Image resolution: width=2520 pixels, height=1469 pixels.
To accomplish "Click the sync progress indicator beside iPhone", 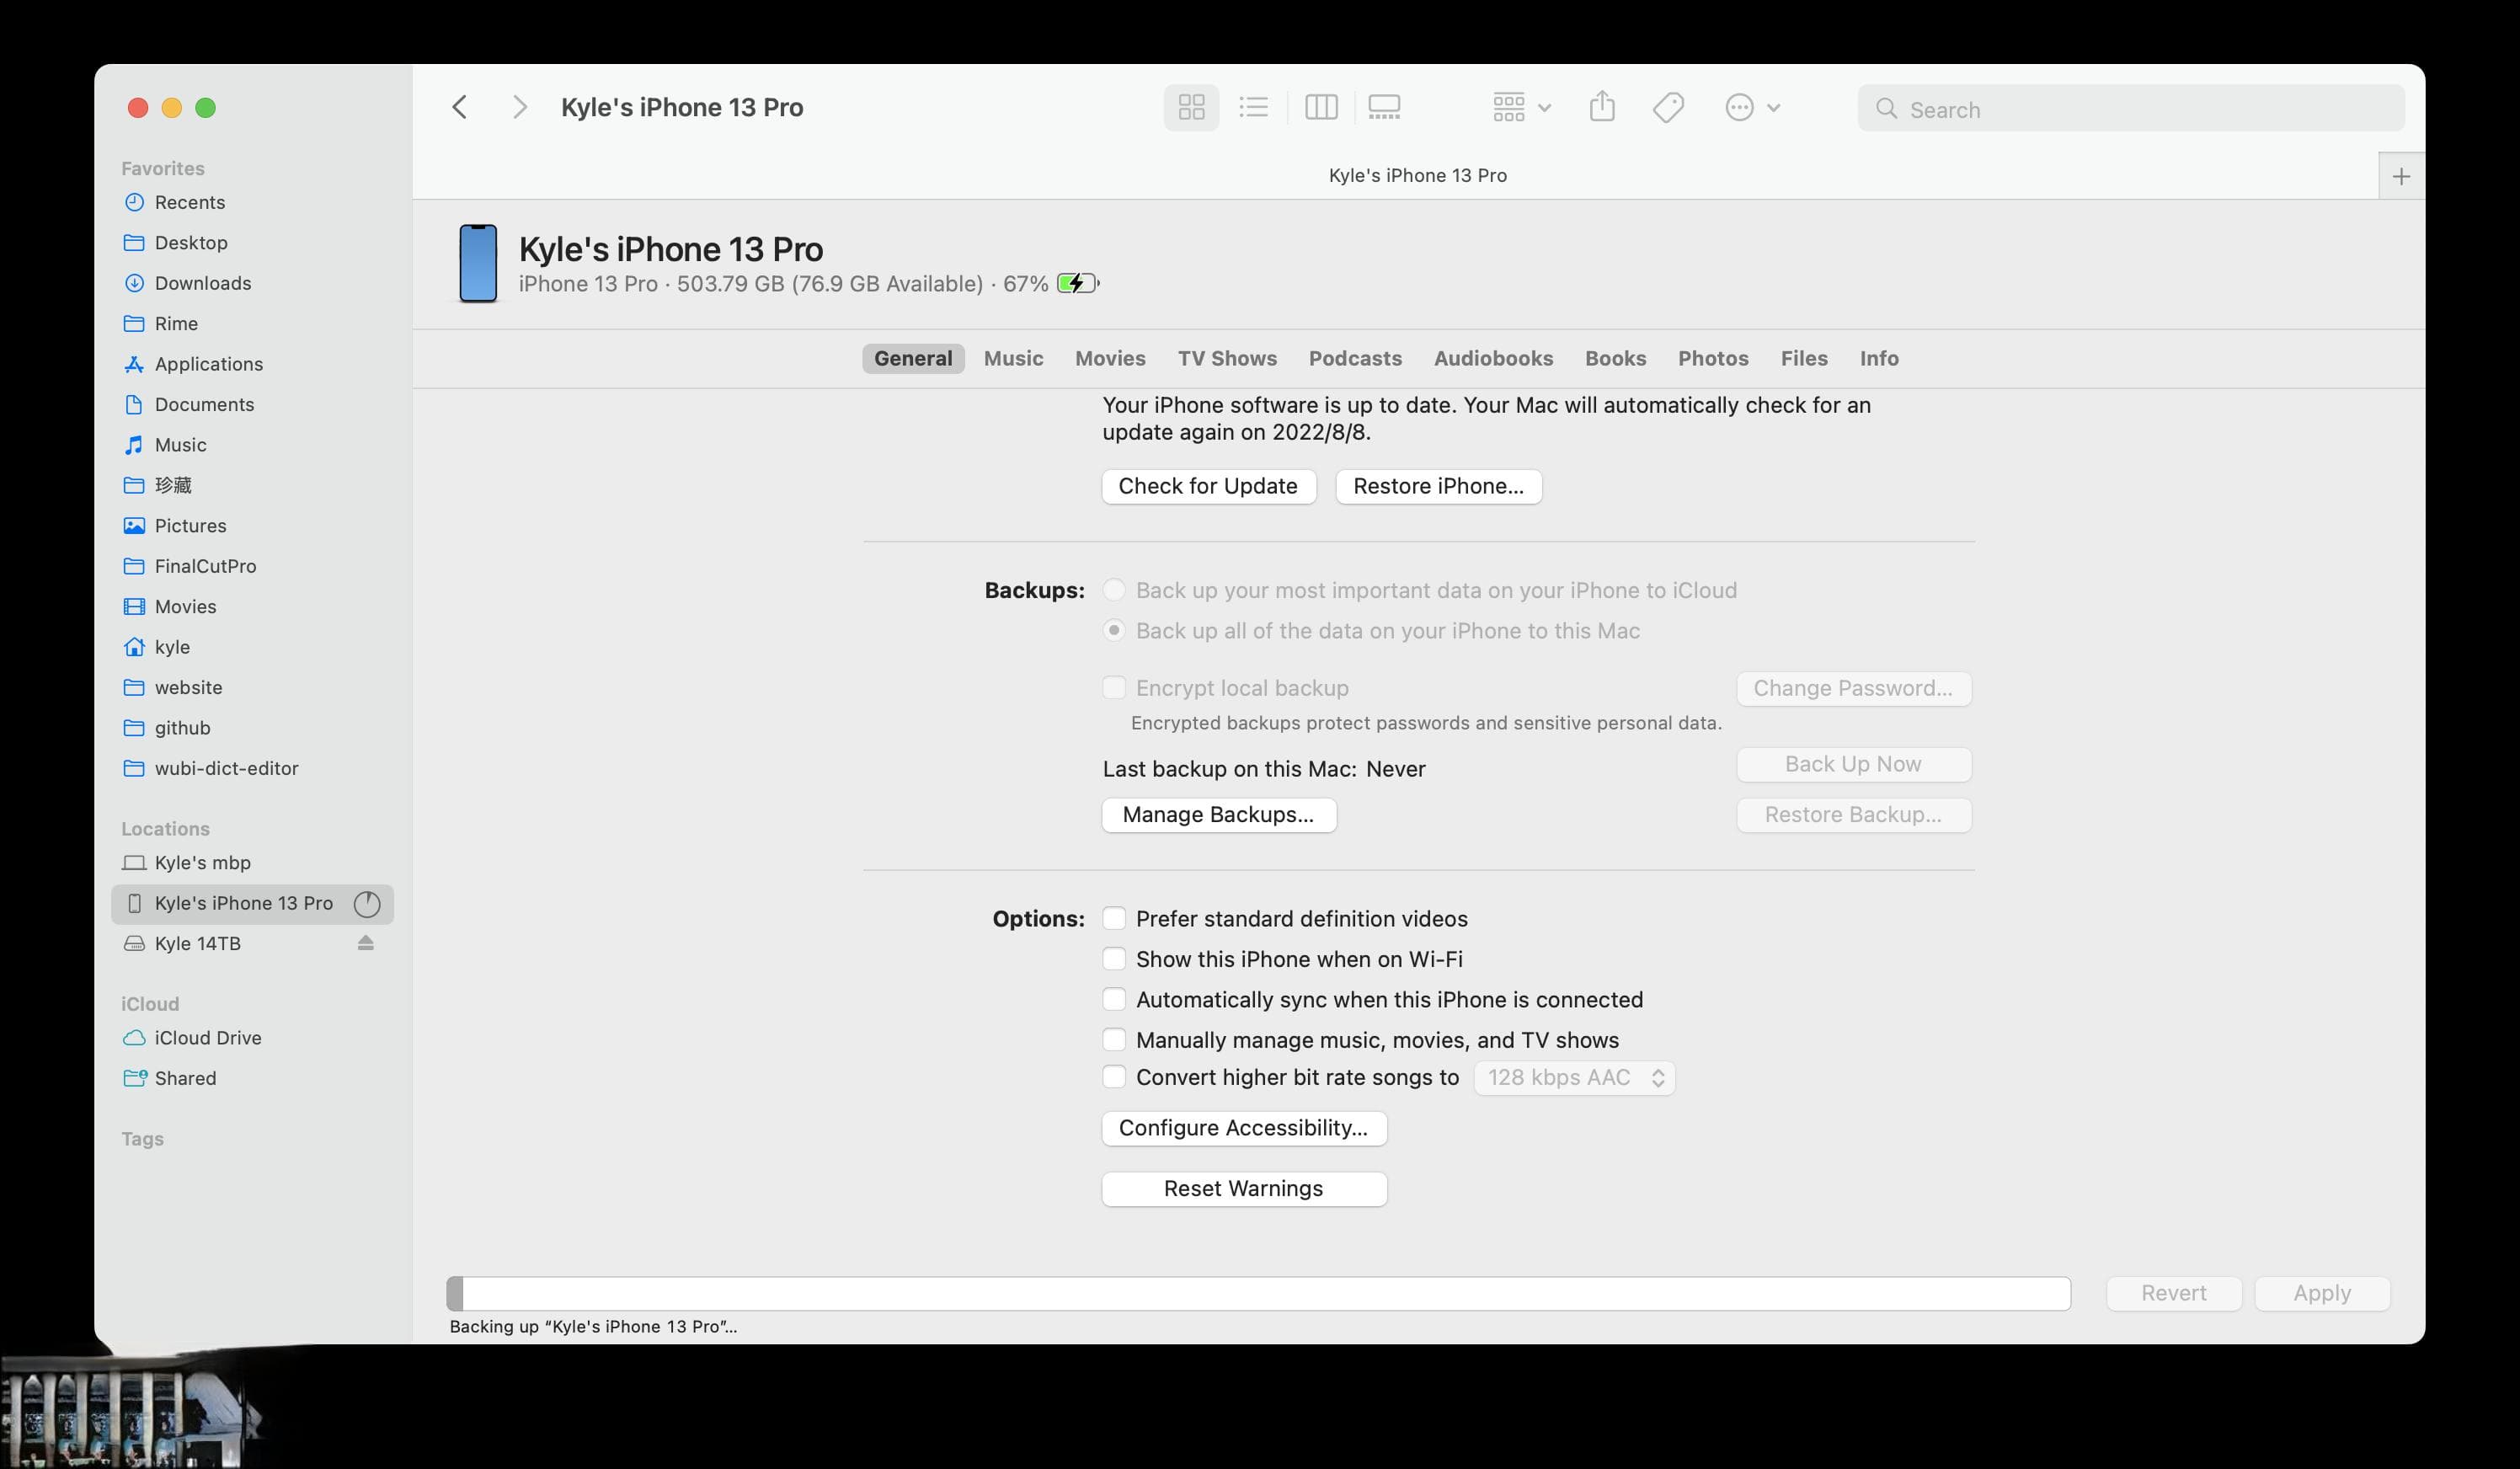I will coord(367,904).
